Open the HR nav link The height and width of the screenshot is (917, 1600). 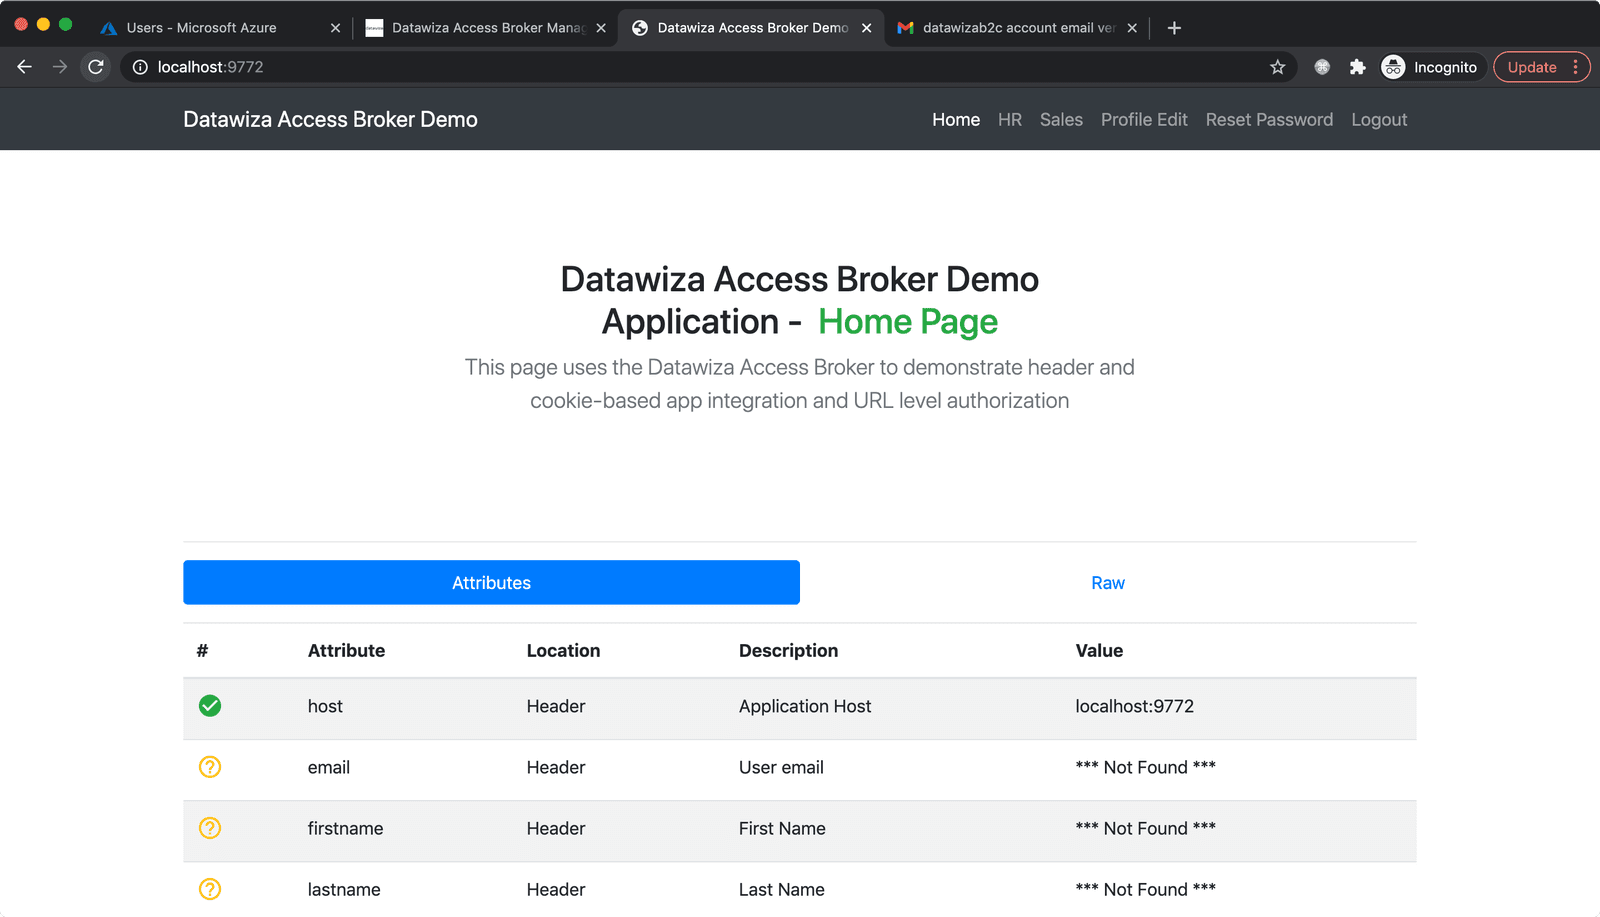click(x=1010, y=119)
